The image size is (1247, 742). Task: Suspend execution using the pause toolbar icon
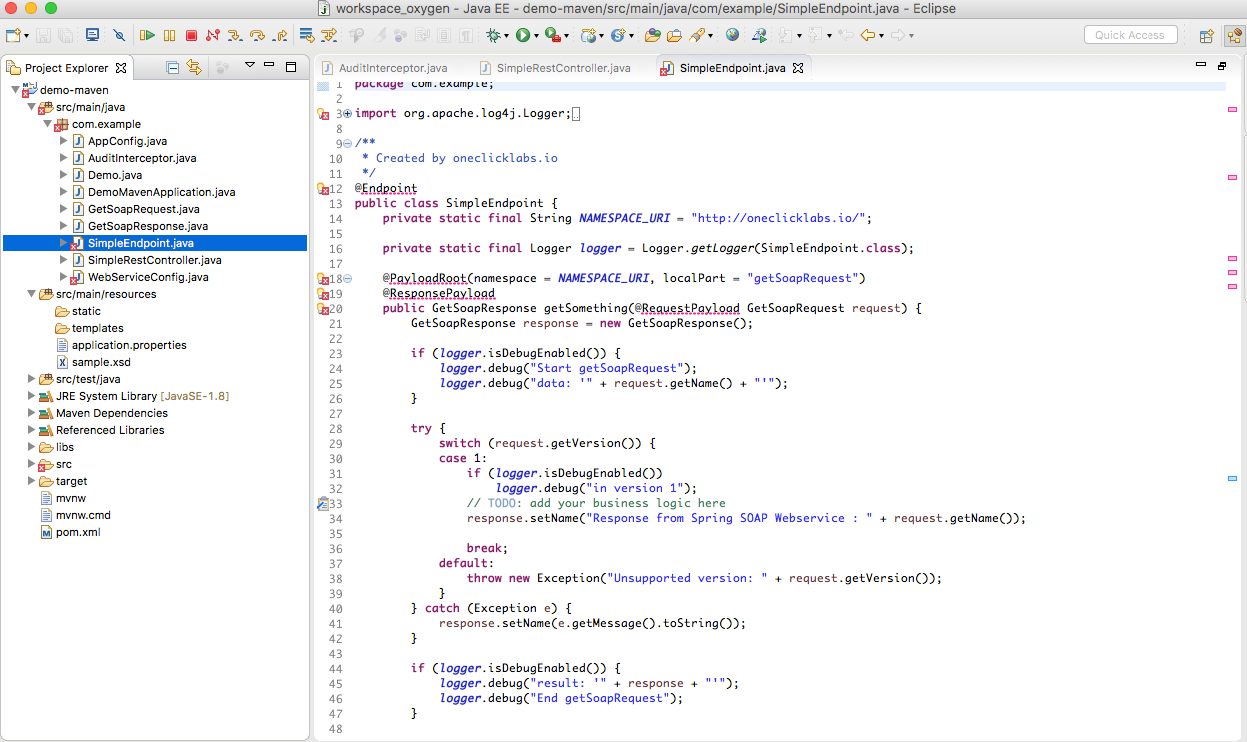click(x=168, y=35)
